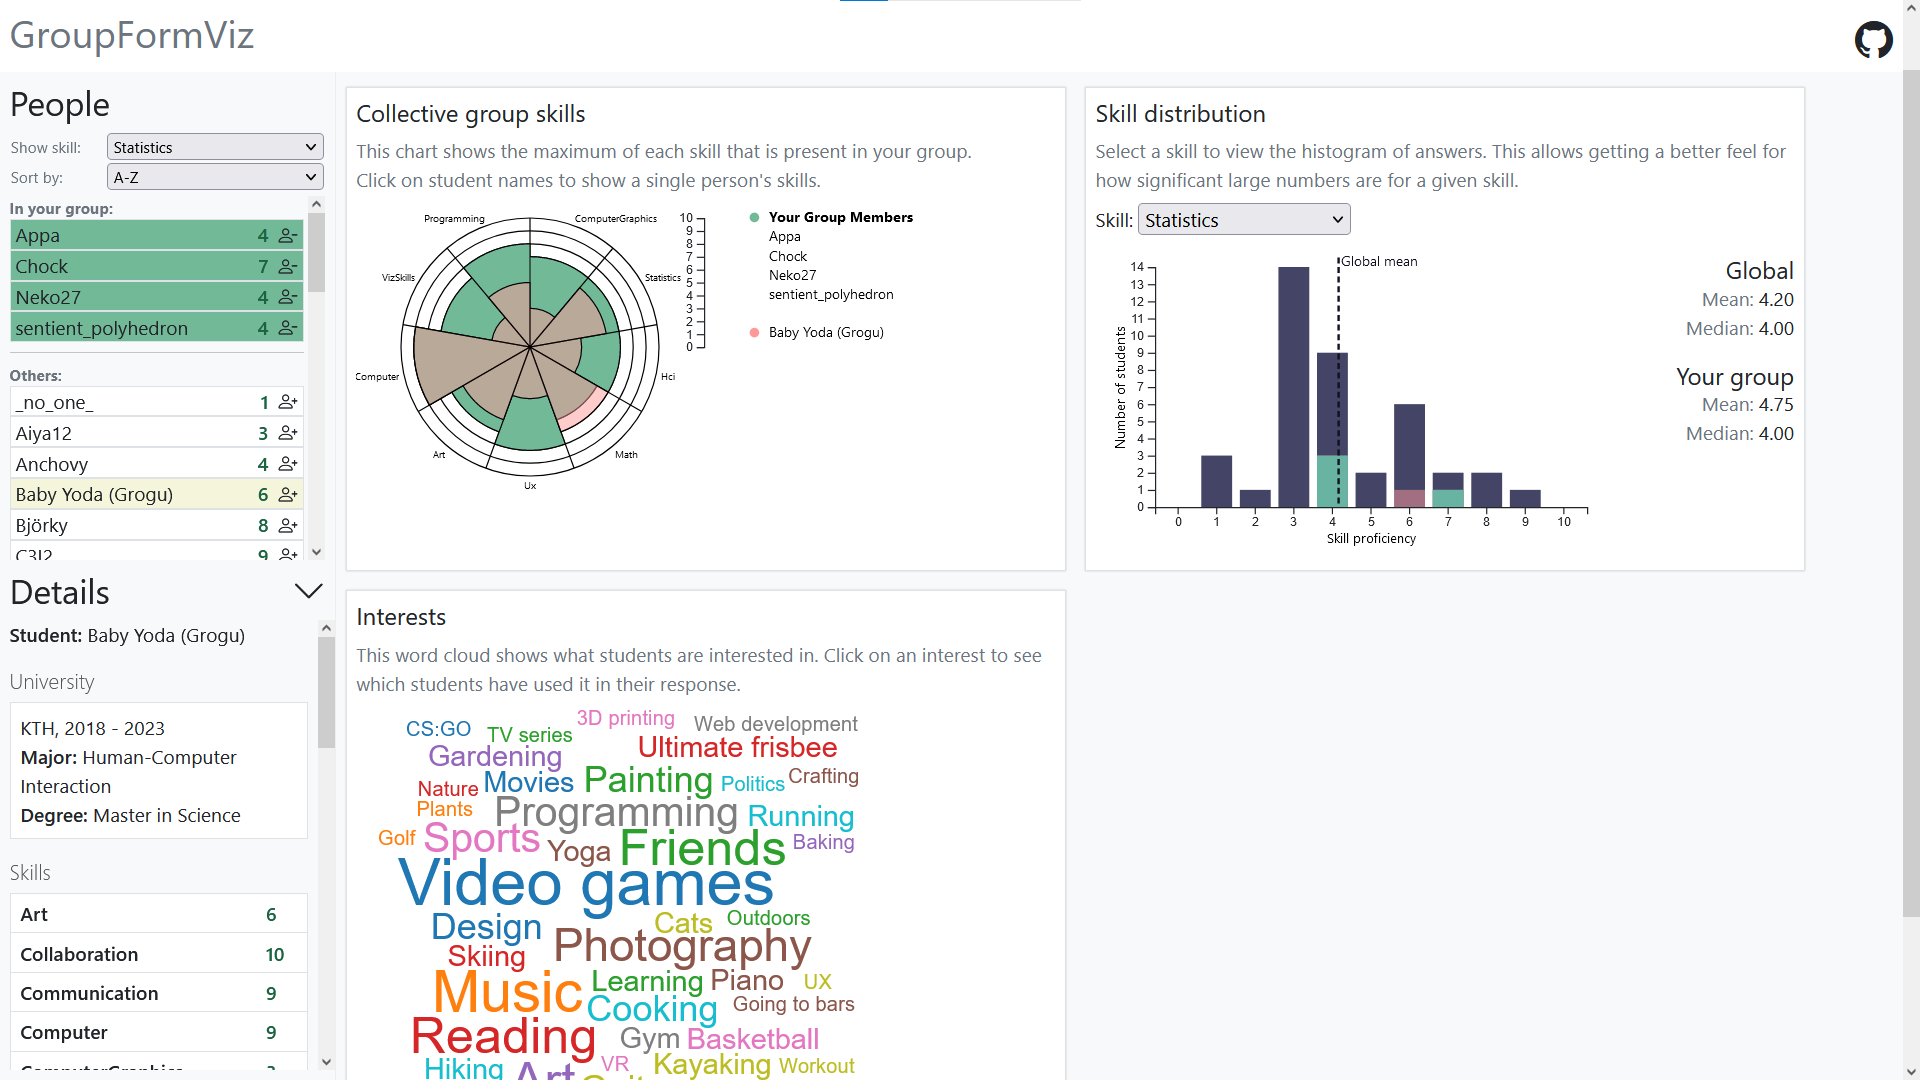Viewport: 1920px width, 1080px height.
Task: Click the 'Running' interest word
Action: (x=801, y=816)
